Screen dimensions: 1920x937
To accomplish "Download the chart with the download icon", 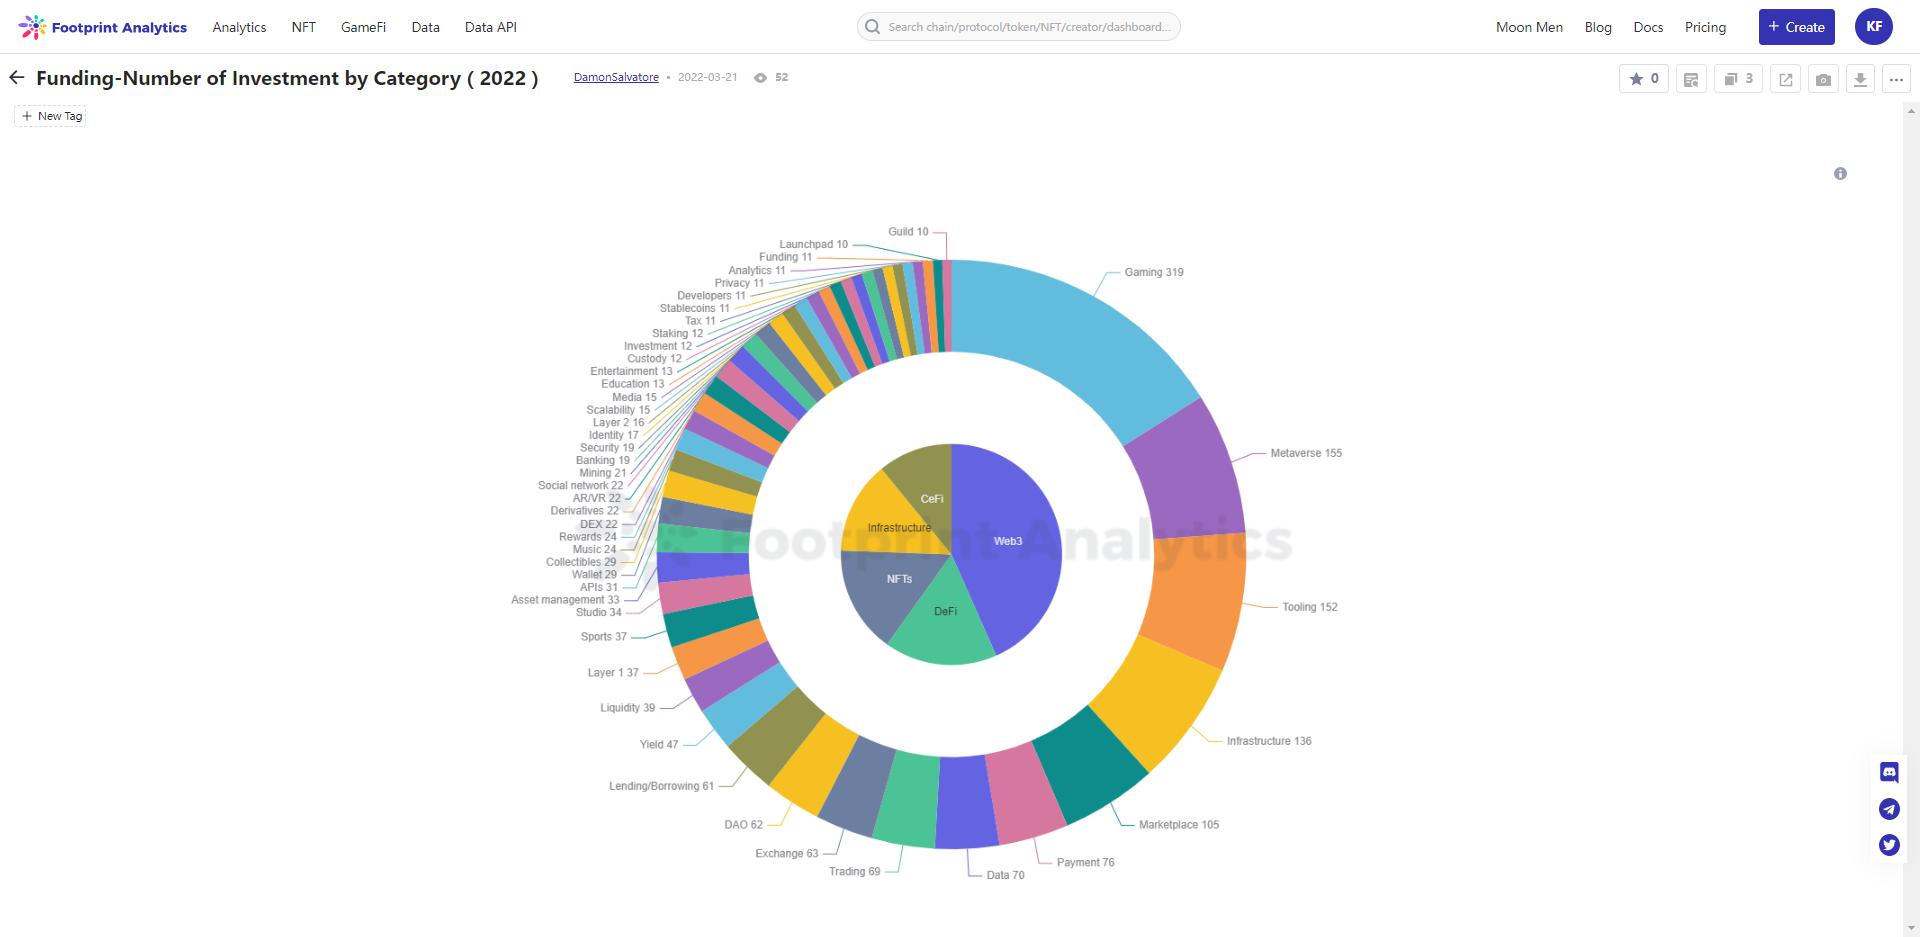I will click(x=1859, y=79).
